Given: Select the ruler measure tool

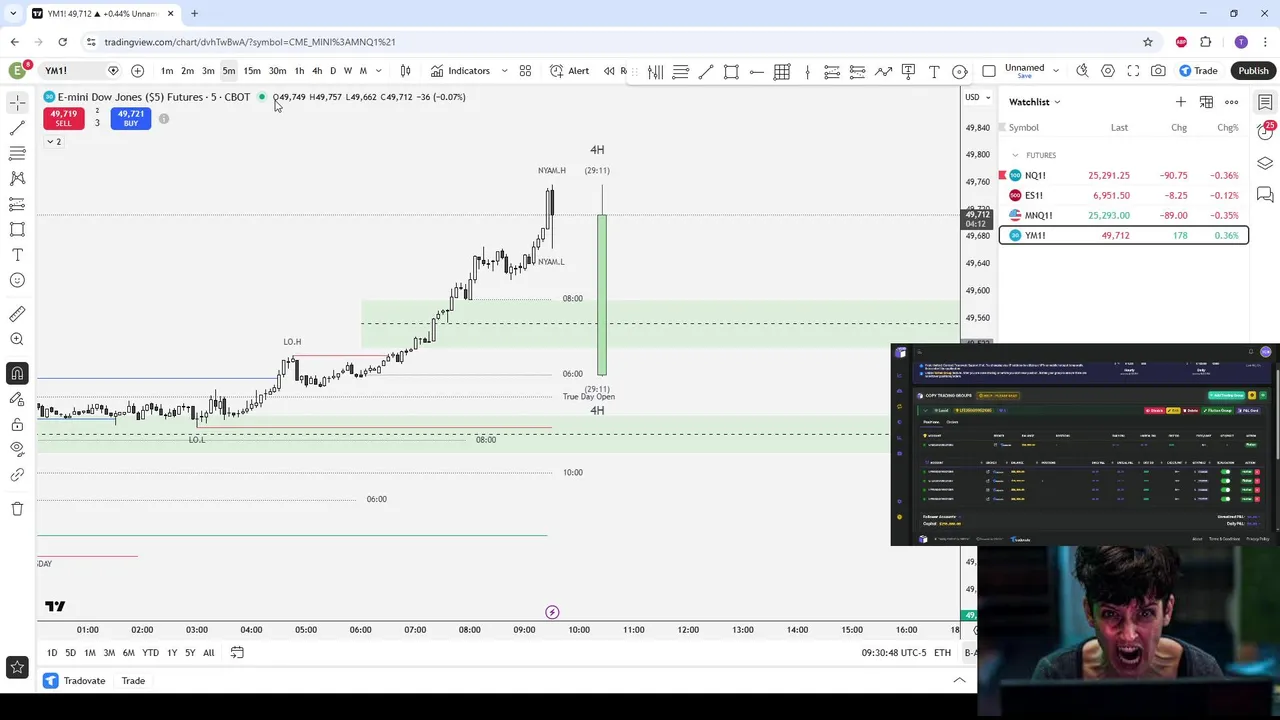Looking at the screenshot, I should [17, 314].
